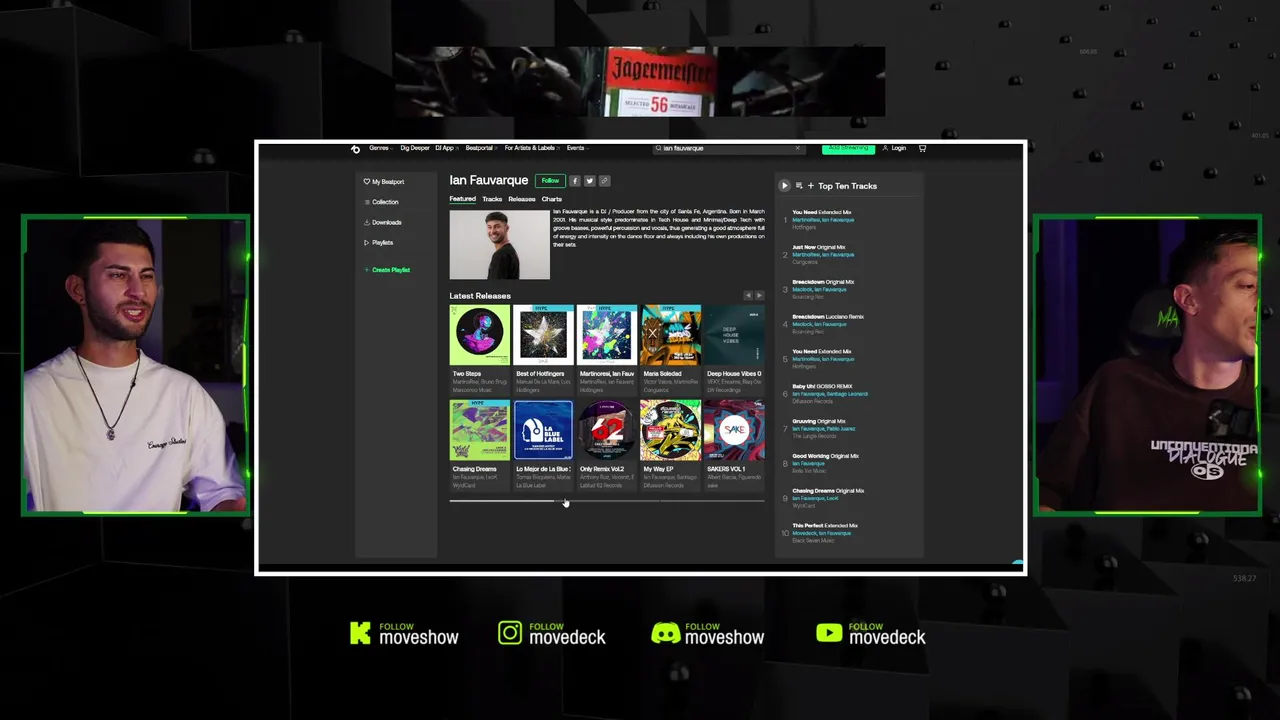The width and height of the screenshot is (1280, 720).
Task: Open track 6 Baby Uh! GOSSO REMIX
Action: pyautogui.click(x=822, y=386)
